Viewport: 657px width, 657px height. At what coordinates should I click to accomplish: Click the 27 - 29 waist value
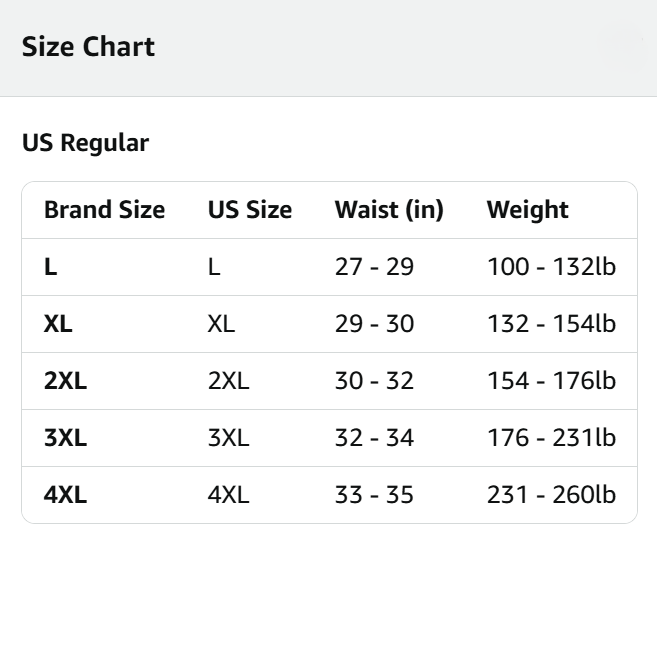pos(374,267)
